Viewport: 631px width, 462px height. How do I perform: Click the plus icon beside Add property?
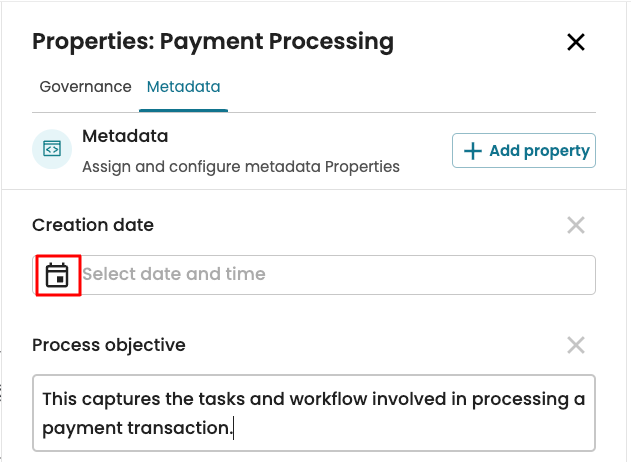(473, 151)
